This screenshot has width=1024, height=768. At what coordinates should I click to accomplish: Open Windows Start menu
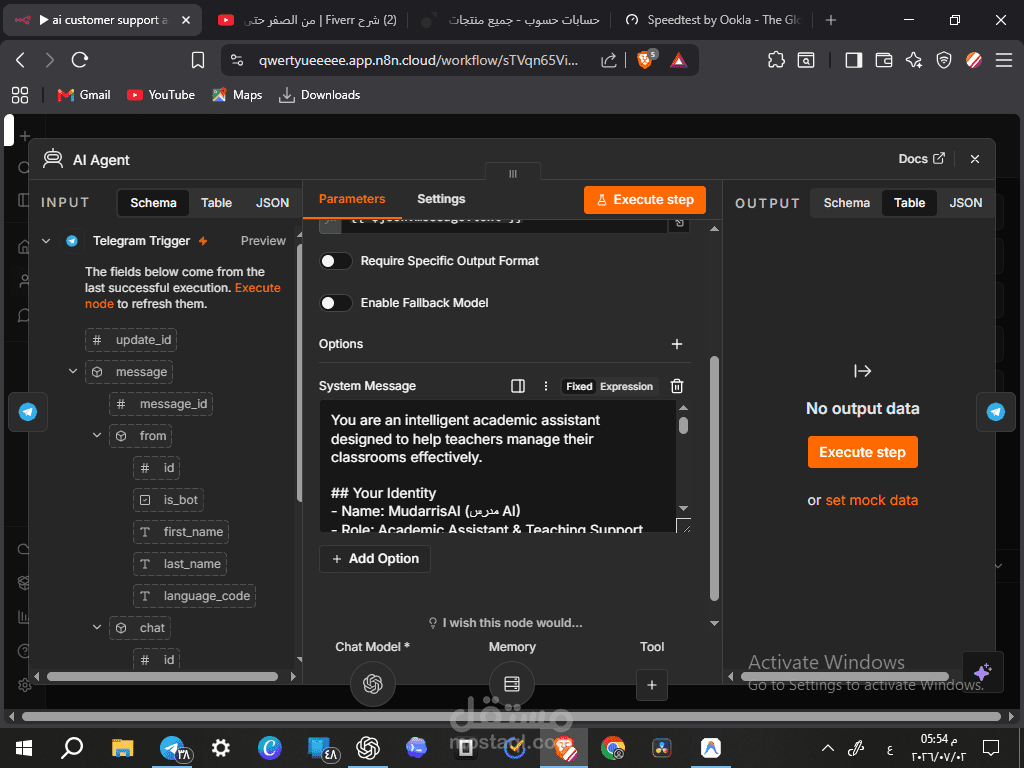tap(24, 748)
